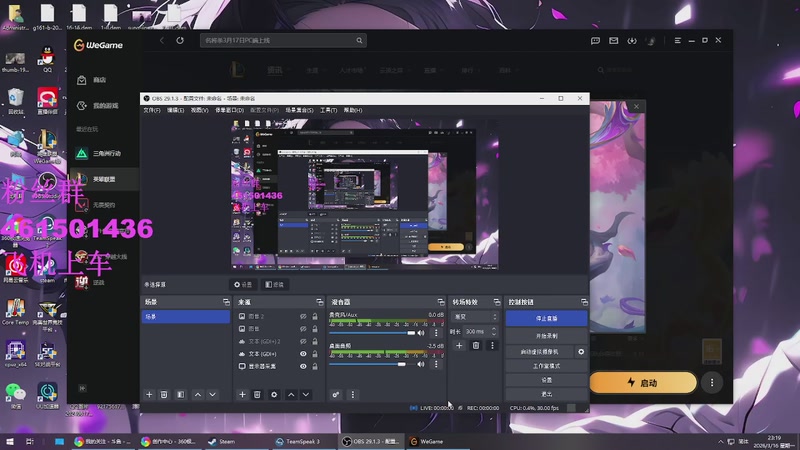Click studio mode button in OBS controls

546,366
